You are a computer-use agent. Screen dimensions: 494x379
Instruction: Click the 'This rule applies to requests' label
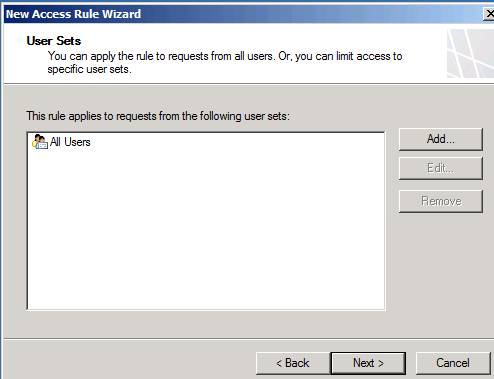[x=158, y=116]
